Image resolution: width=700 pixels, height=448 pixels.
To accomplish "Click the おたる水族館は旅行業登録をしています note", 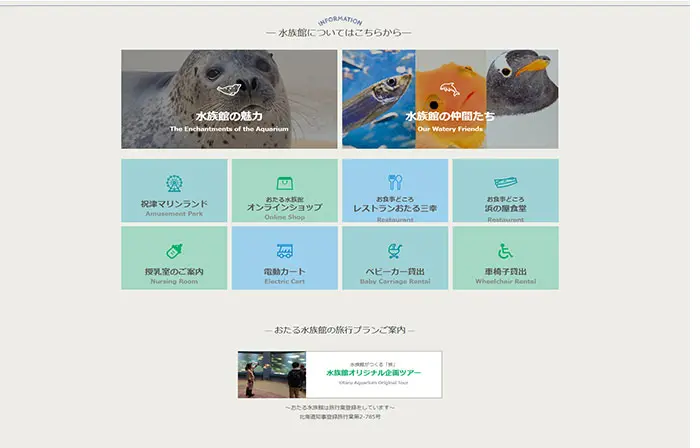I will (x=340, y=407).
